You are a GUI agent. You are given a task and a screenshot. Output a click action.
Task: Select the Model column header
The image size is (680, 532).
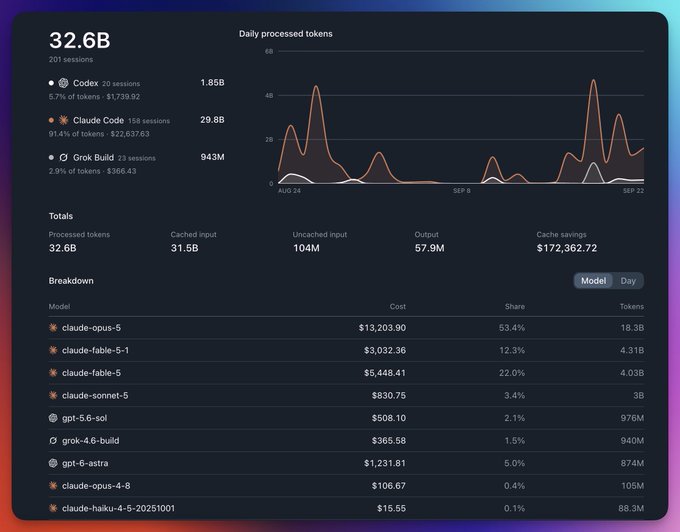pyautogui.click(x=59, y=307)
